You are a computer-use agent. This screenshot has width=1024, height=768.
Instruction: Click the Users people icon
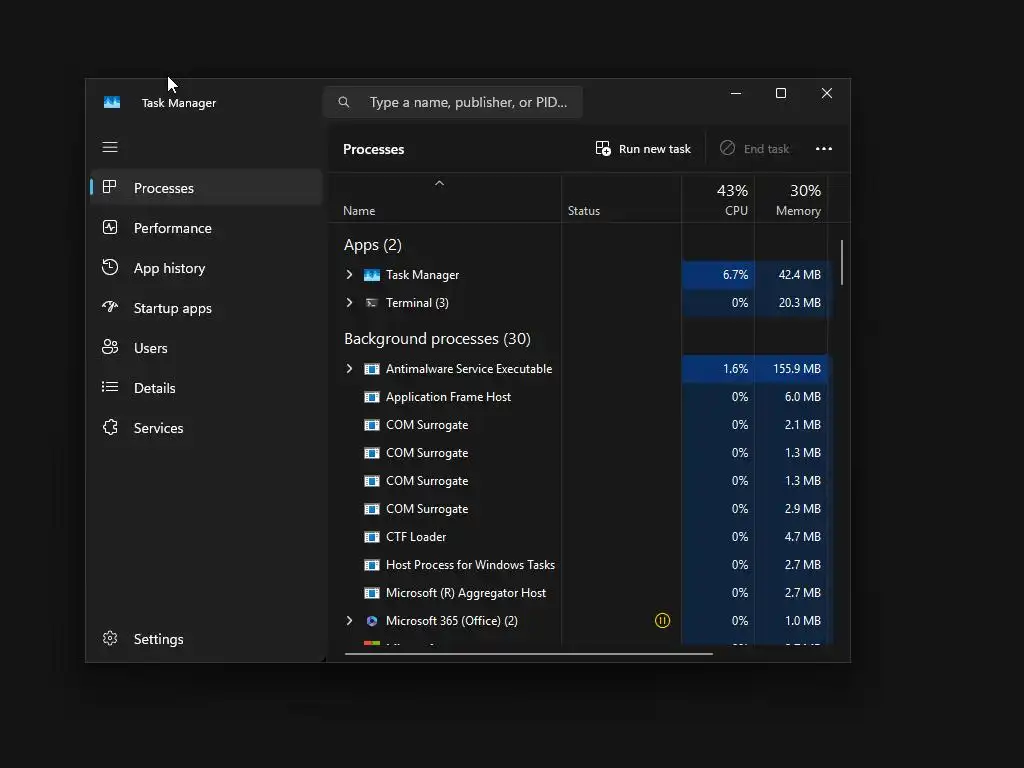tap(110, 347)
